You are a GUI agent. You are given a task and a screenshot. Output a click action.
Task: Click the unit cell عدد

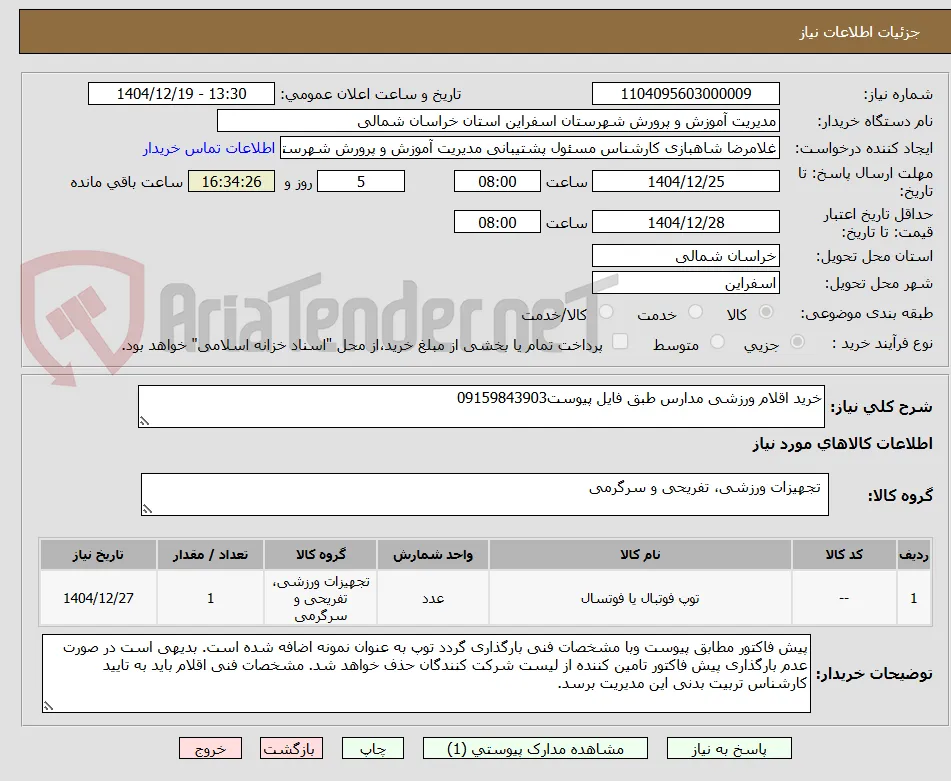(x=432, y=598)
